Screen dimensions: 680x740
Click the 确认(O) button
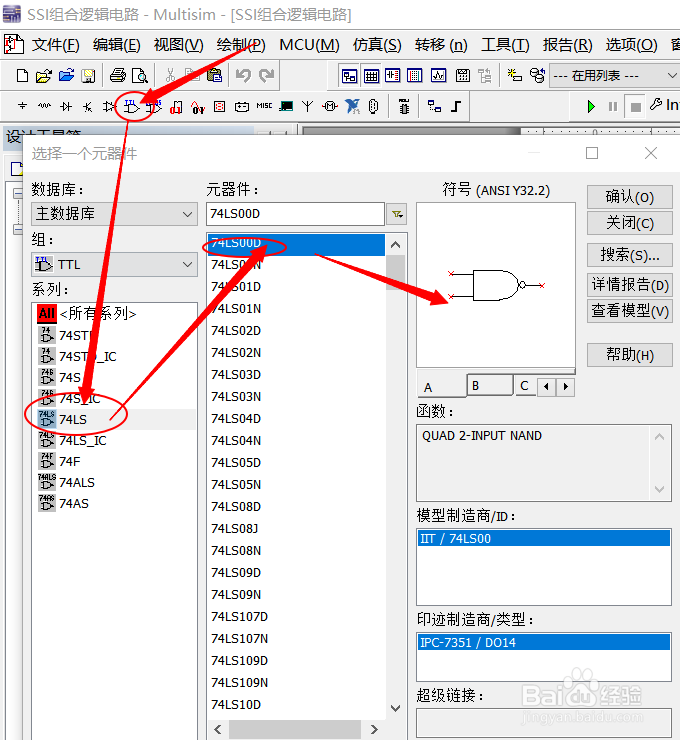click(x=630, y=197)
